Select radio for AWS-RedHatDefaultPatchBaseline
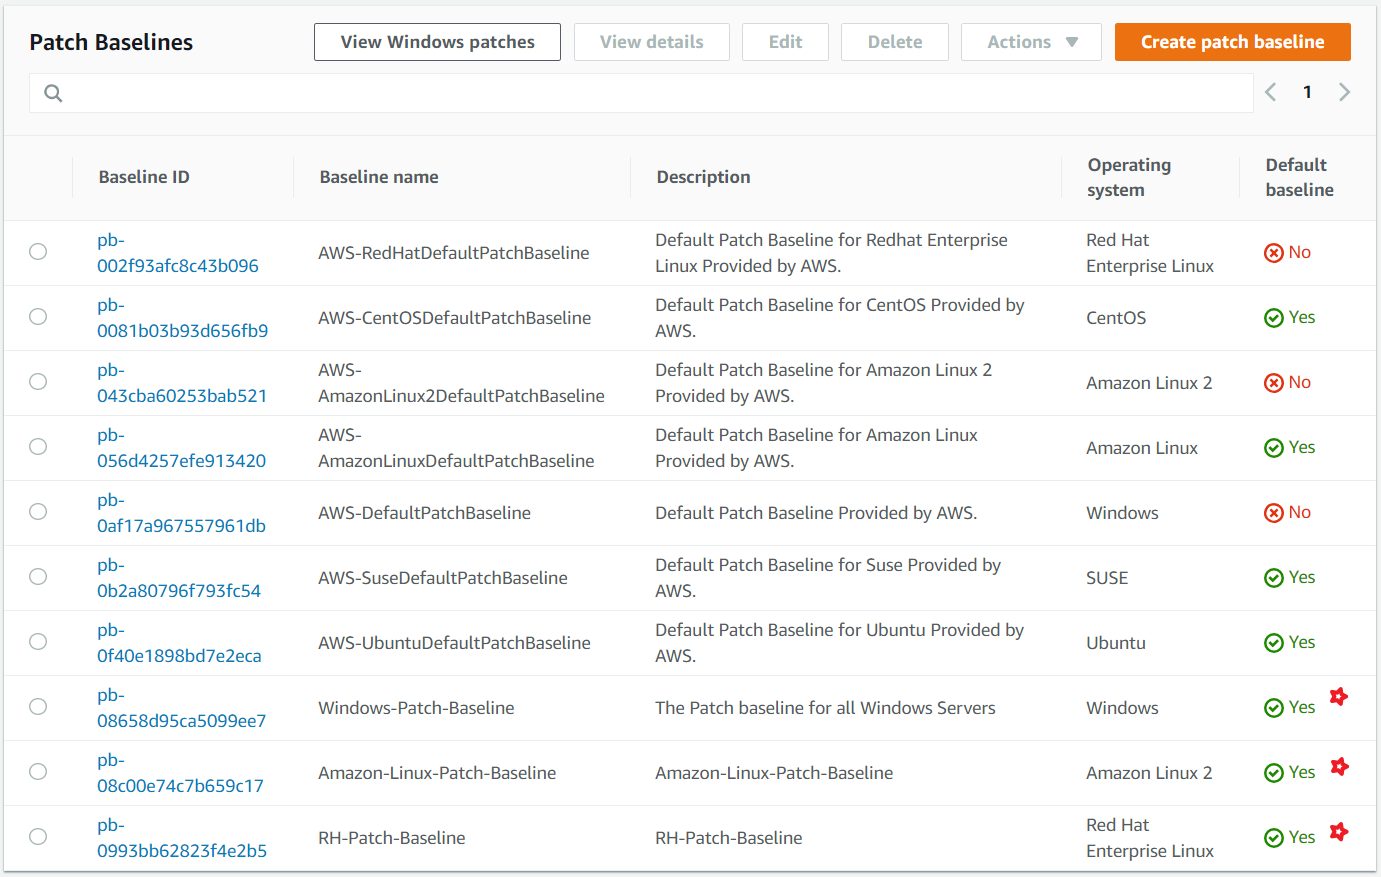The image size is (1381, 877). click(x=38, y=252)
